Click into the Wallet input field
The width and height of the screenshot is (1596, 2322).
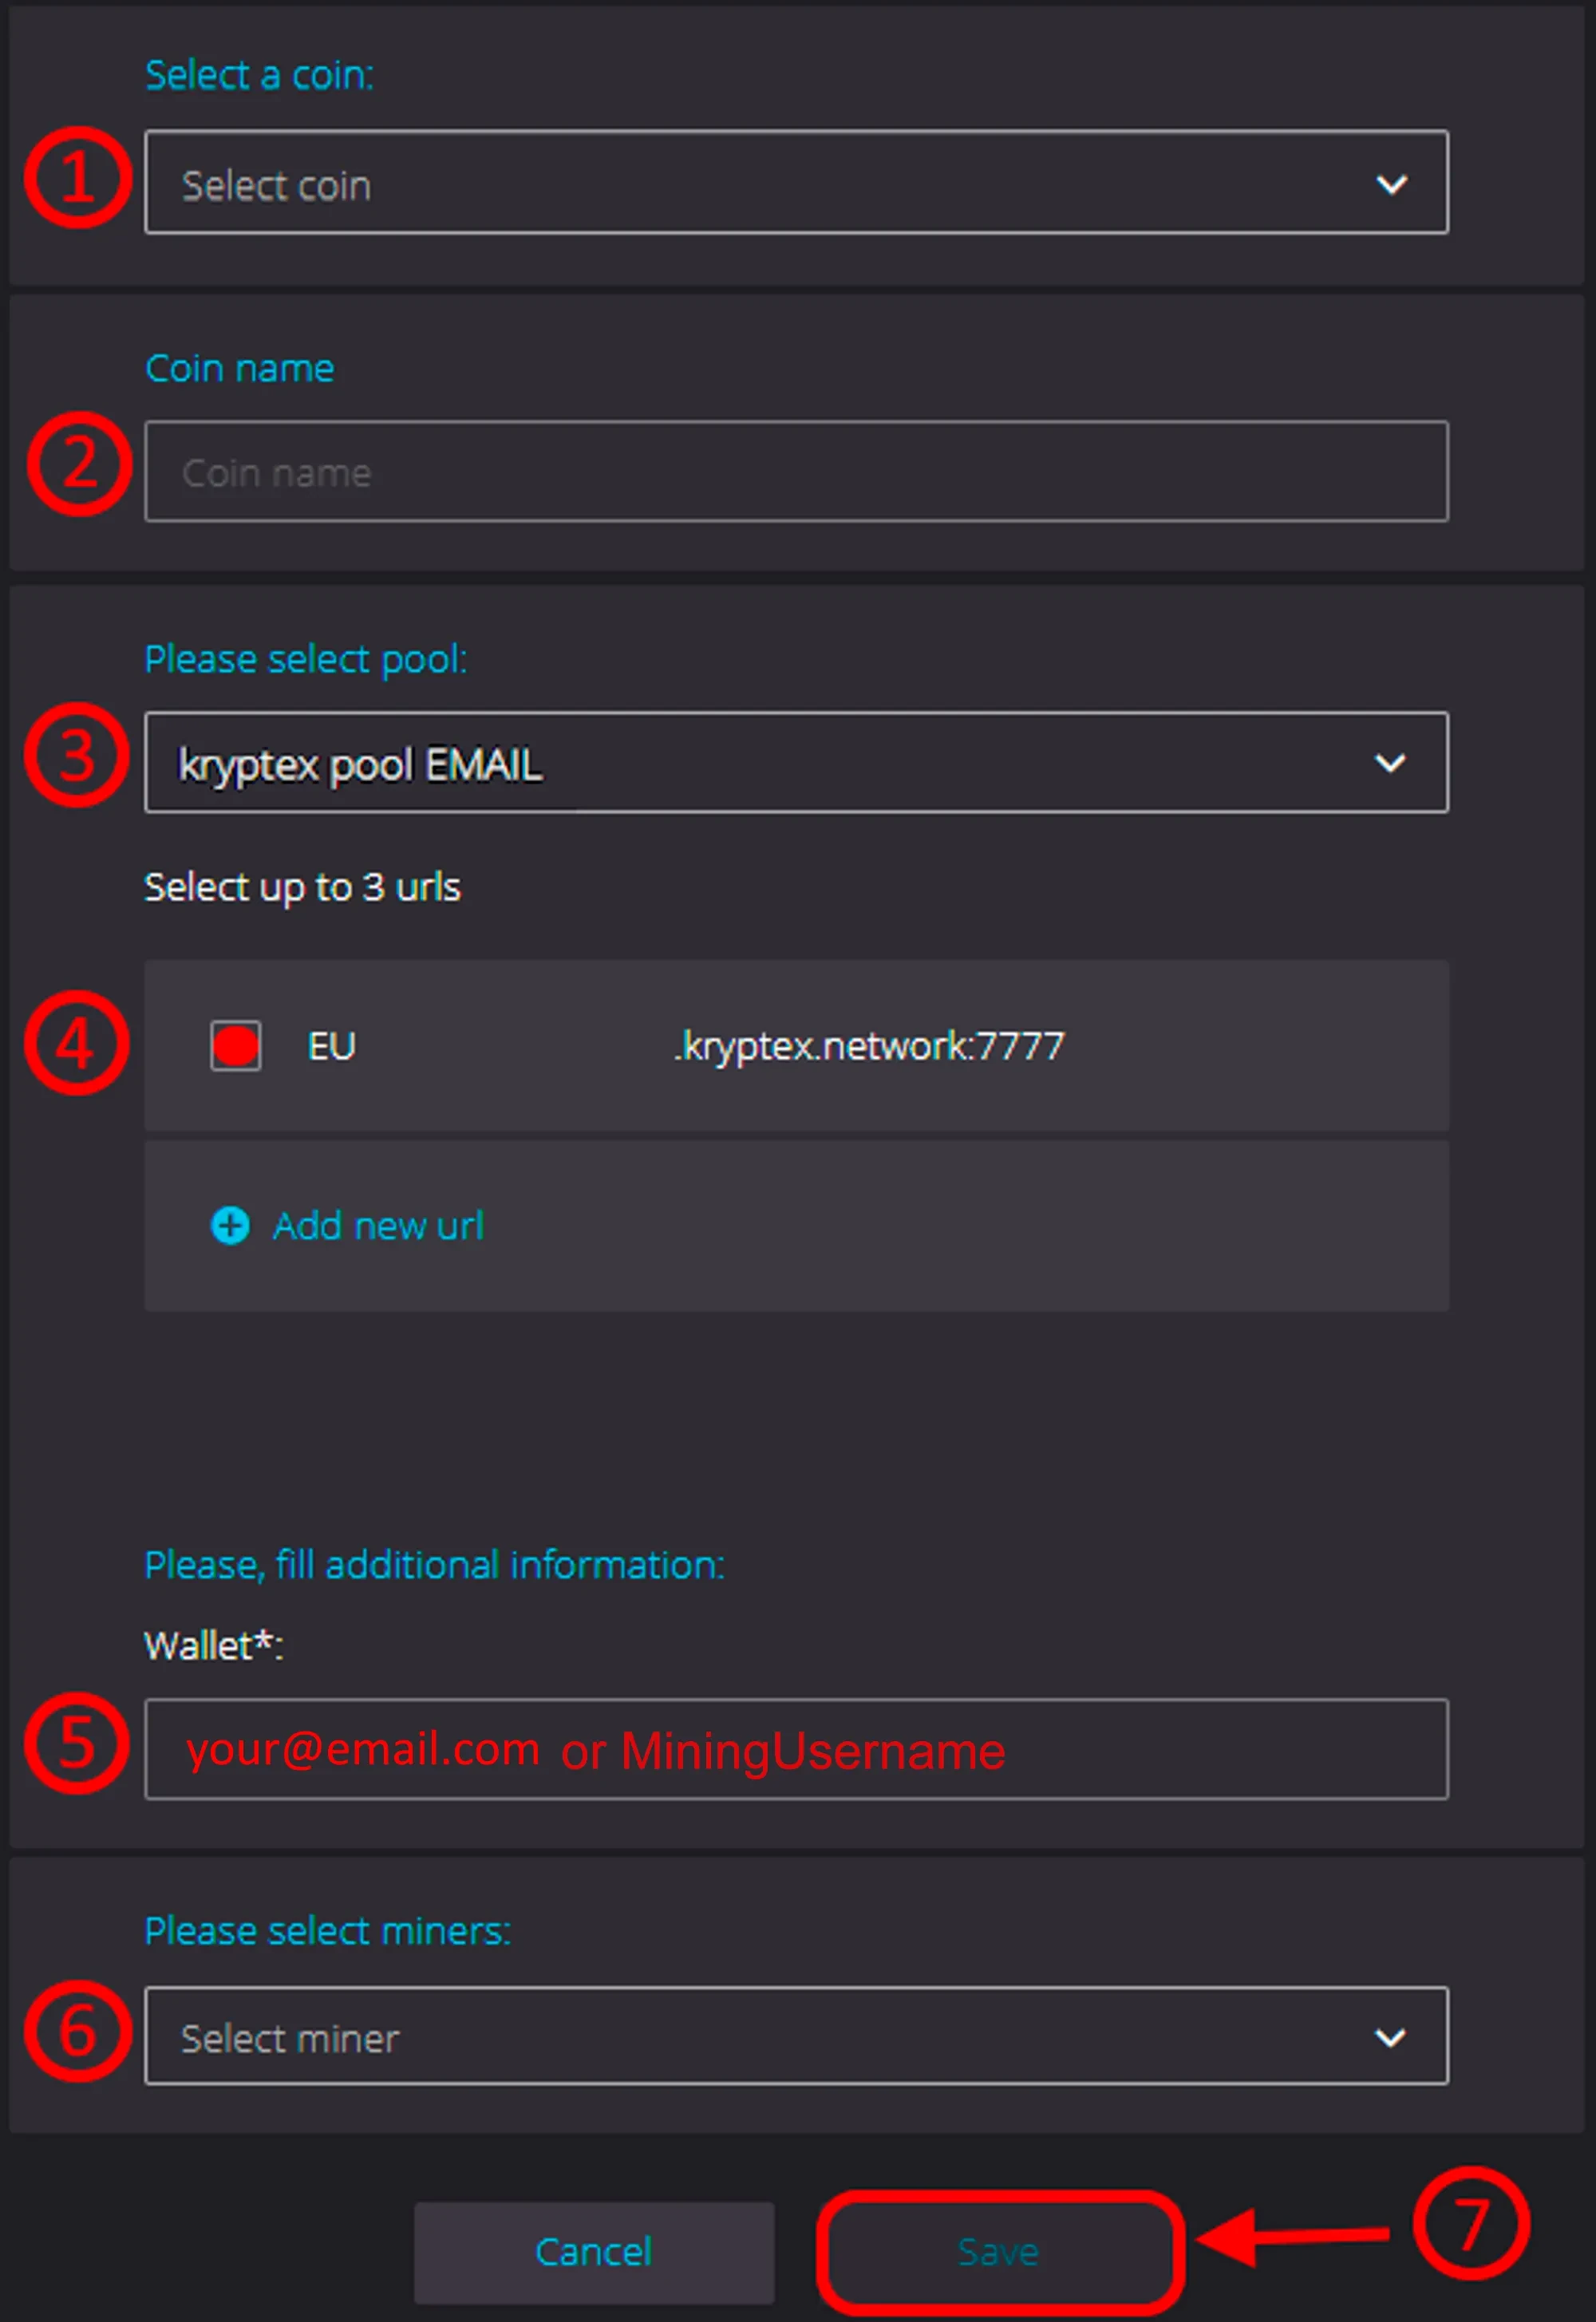pos(796,1749)
